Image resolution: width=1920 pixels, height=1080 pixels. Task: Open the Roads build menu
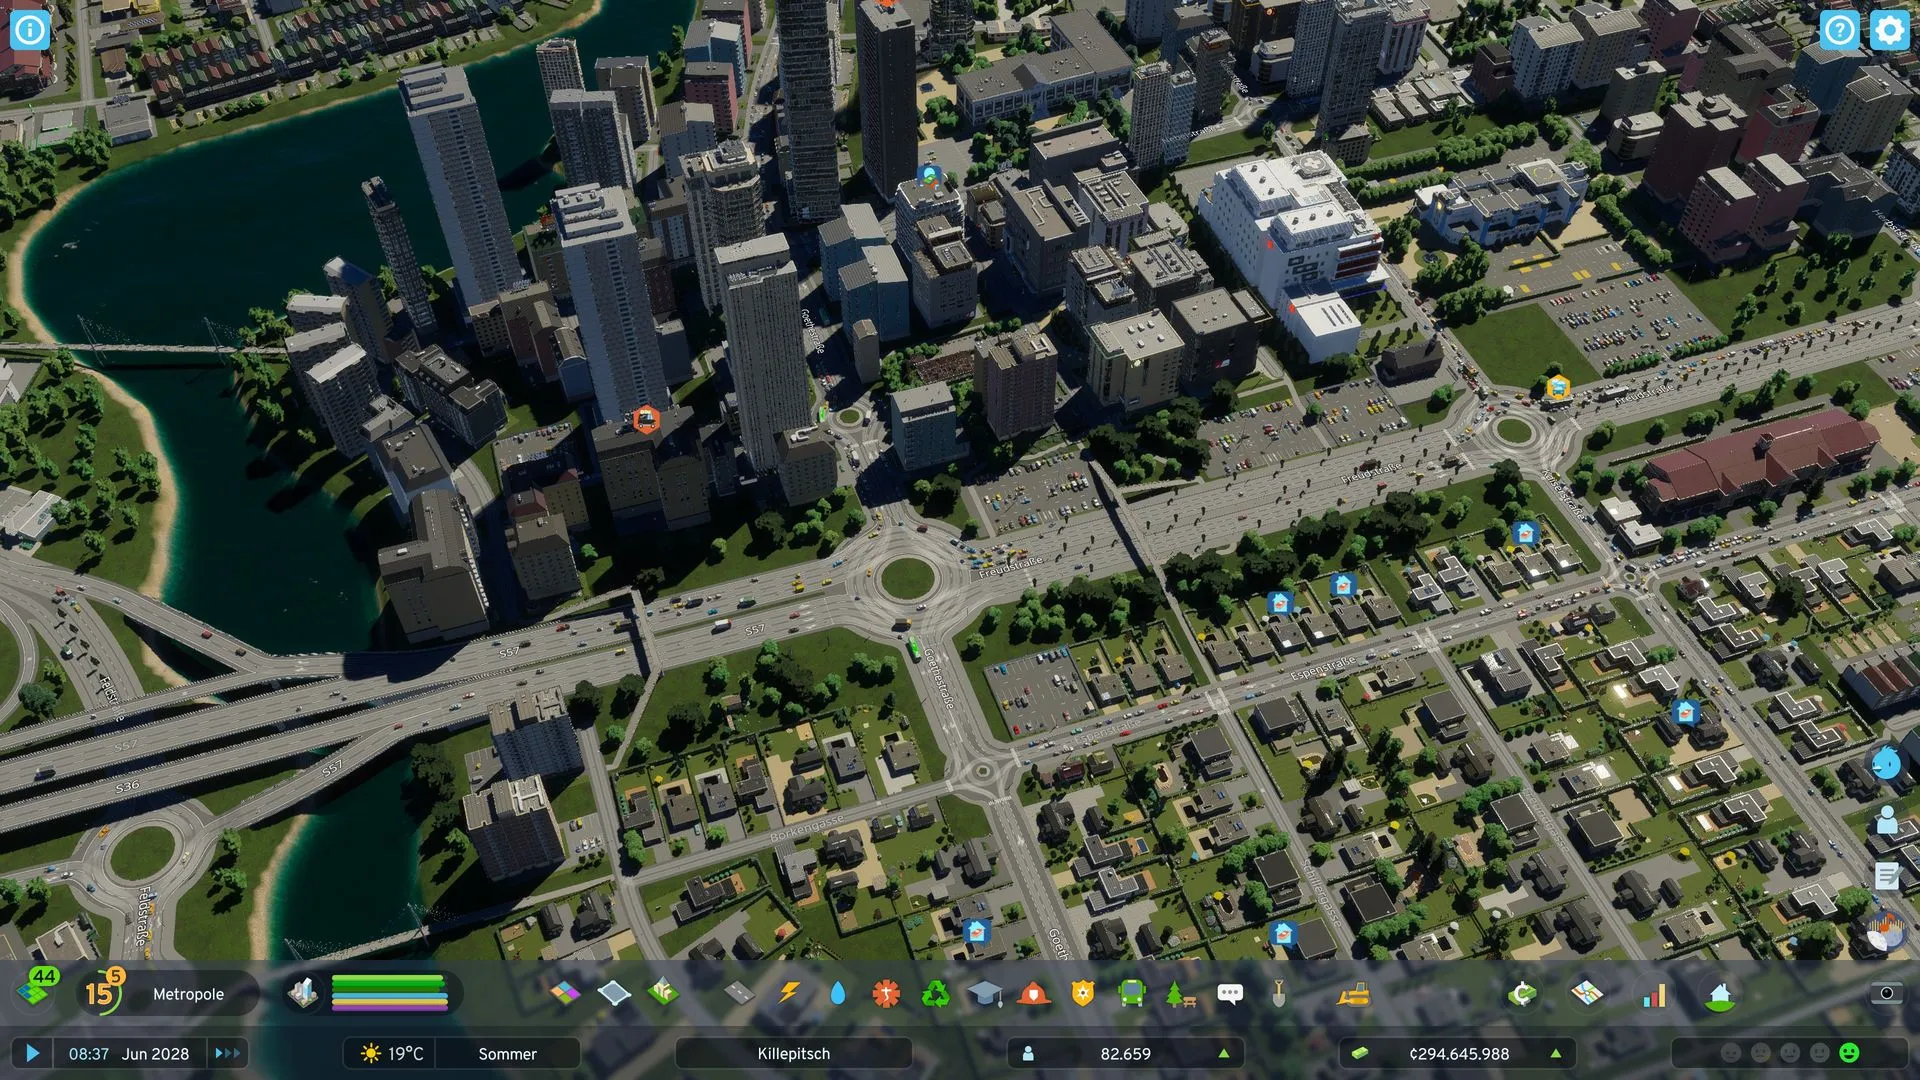click(x=738, y=994)
